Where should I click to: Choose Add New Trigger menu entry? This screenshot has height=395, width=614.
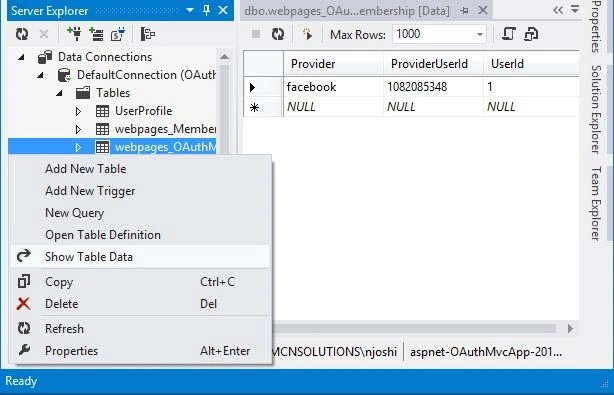[140, 191]
